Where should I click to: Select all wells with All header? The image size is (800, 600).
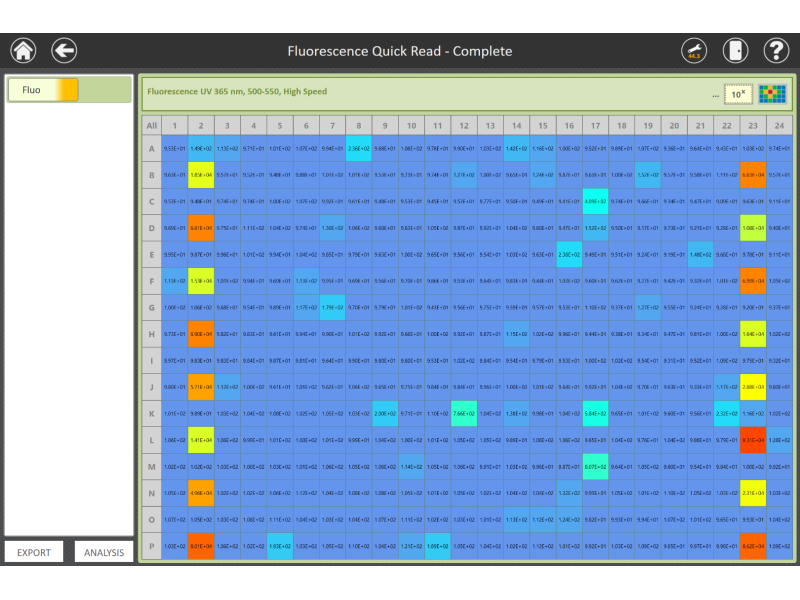[x=151, y=125]
